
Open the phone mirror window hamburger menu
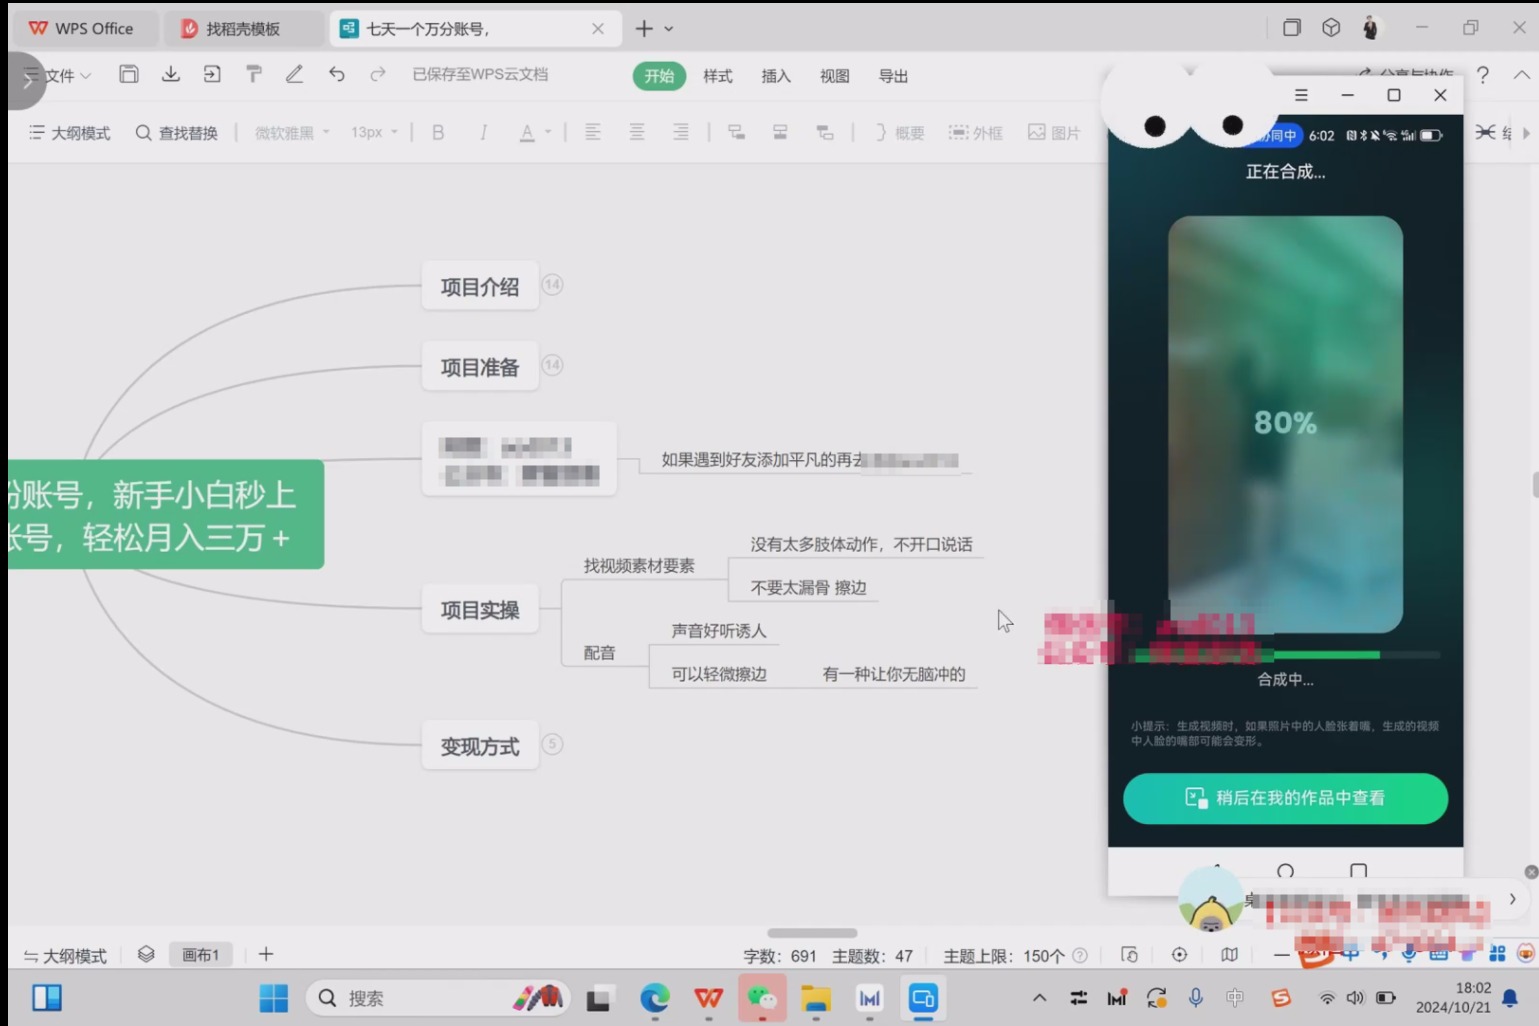(1301, 95)
